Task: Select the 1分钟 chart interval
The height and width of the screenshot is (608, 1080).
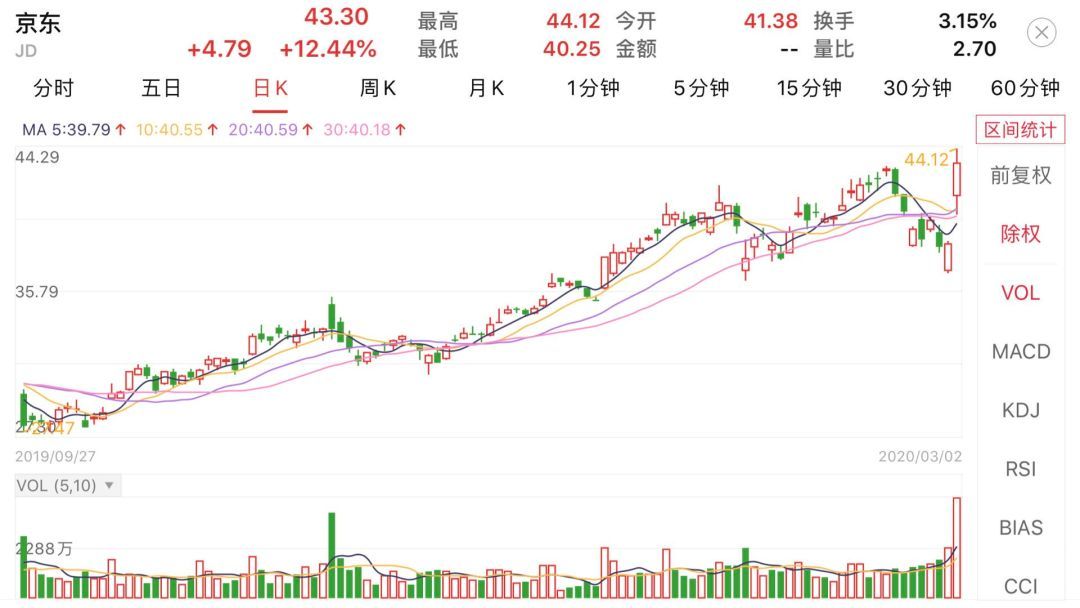Action: click(x=593, y=88)
